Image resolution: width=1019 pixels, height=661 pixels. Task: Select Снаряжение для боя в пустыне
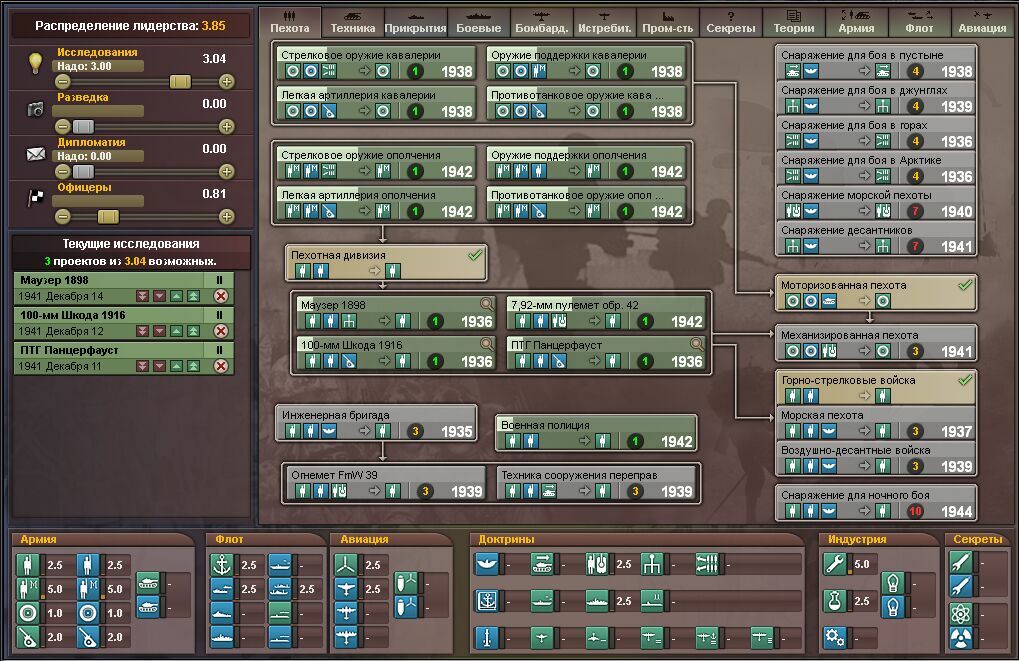pyautogui.click(x=875, y=63)
